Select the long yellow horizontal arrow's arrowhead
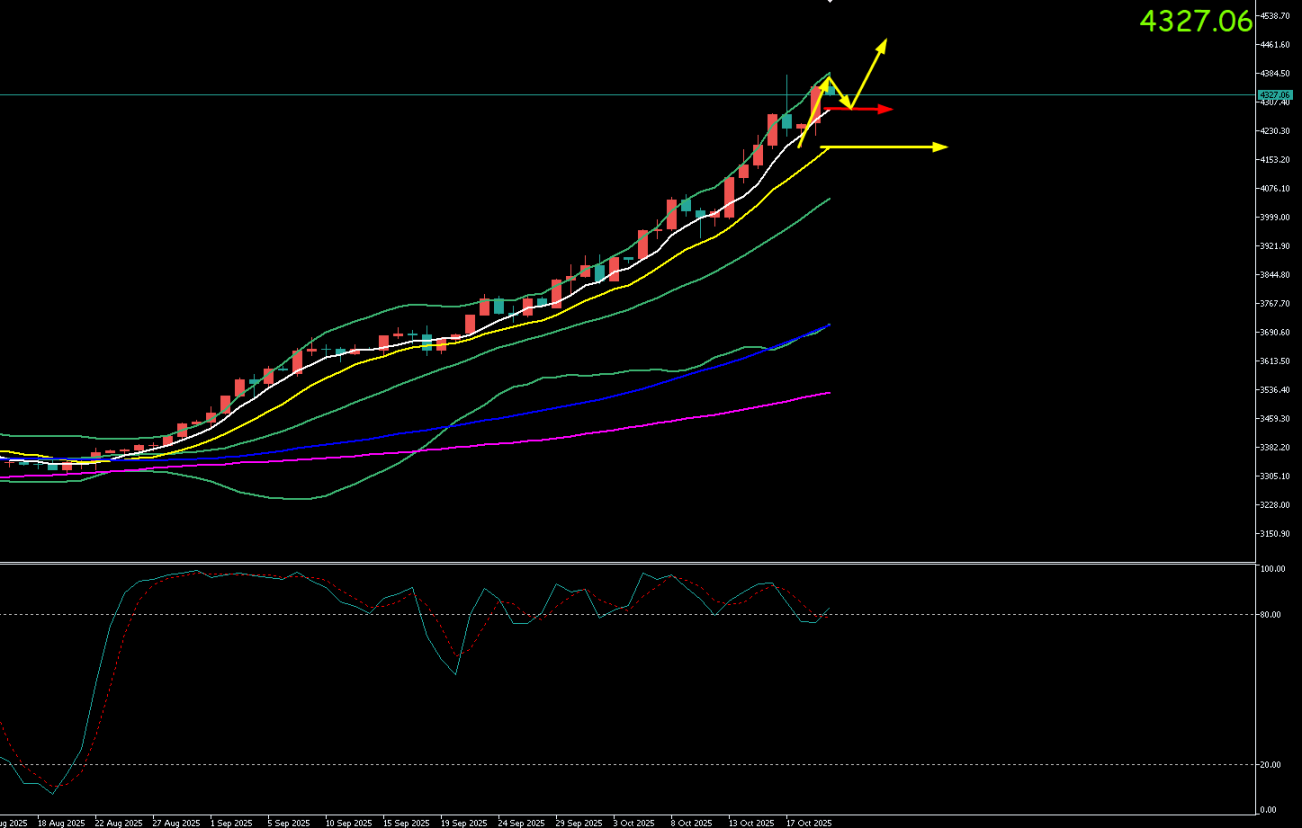 [x=940, y=147]
